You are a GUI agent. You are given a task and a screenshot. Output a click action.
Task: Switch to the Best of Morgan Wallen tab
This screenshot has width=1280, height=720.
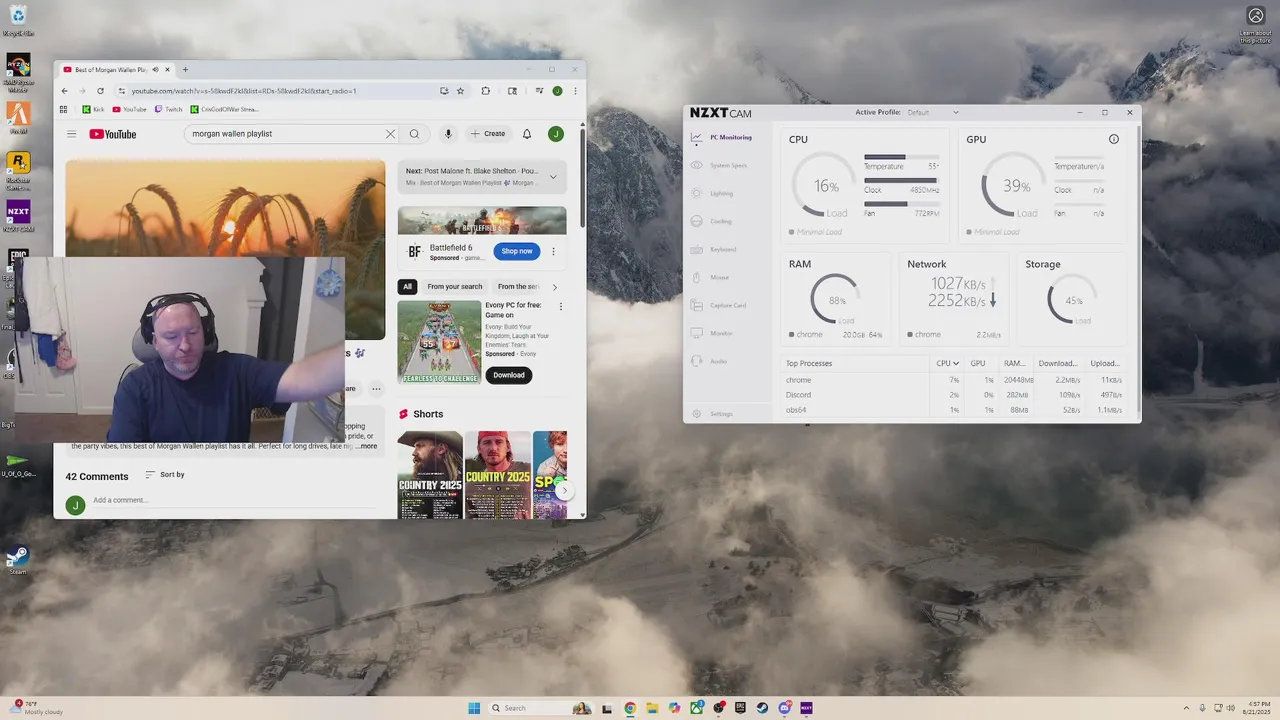pyautogui.click(x=113, y=70)
